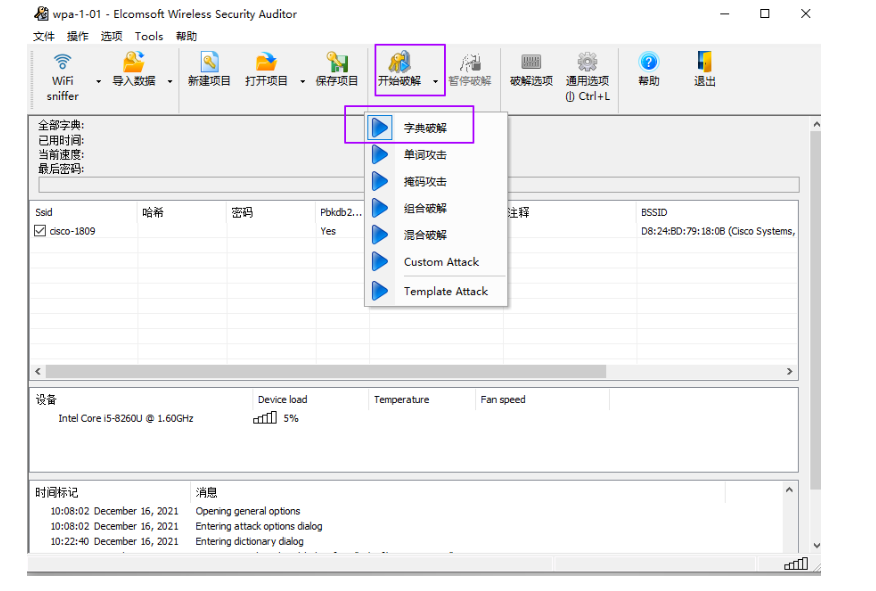Click the log panel scroll up arrow
Screen dimensions: 876x591
[x=789, y=490]
